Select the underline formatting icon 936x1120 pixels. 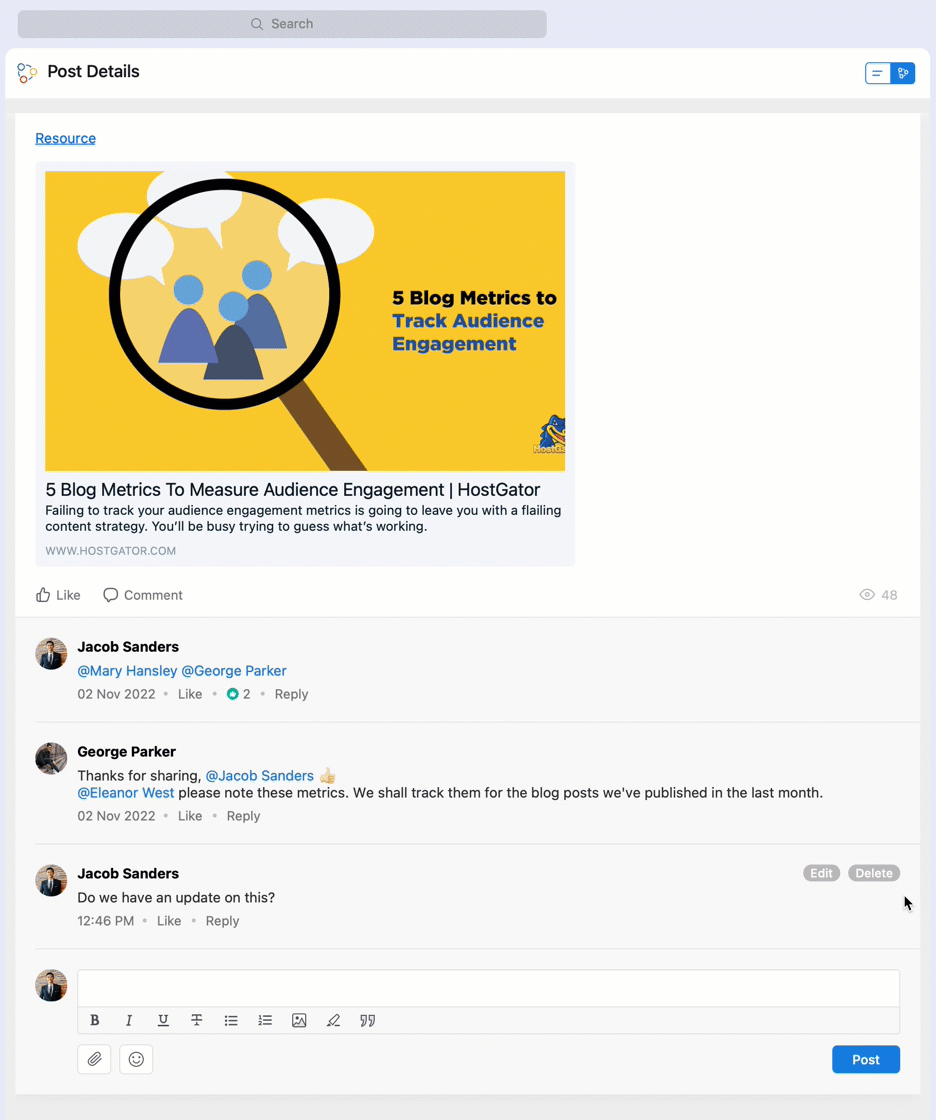pos(163,1020)
